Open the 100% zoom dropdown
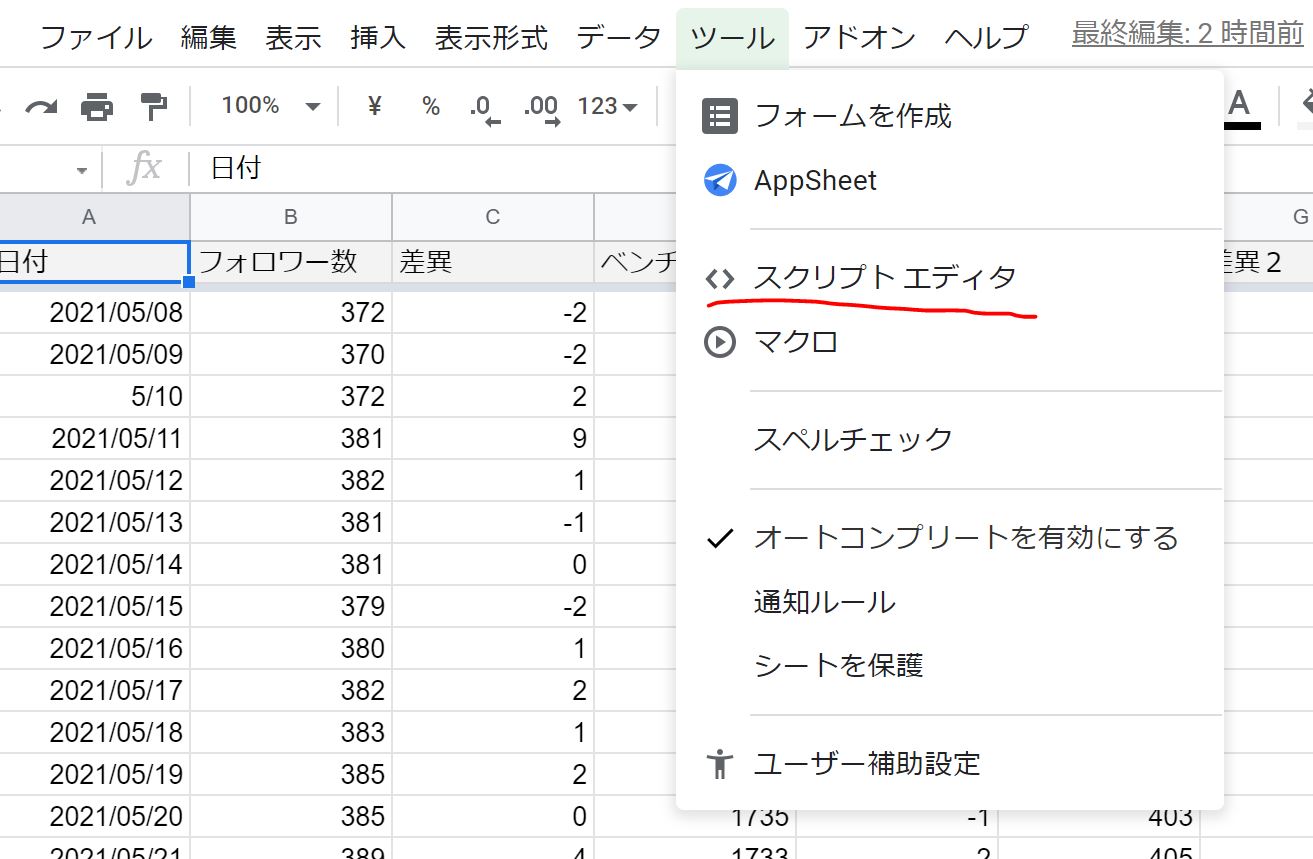This screenshot has width=1313, height=859. [x=270, y=106]
